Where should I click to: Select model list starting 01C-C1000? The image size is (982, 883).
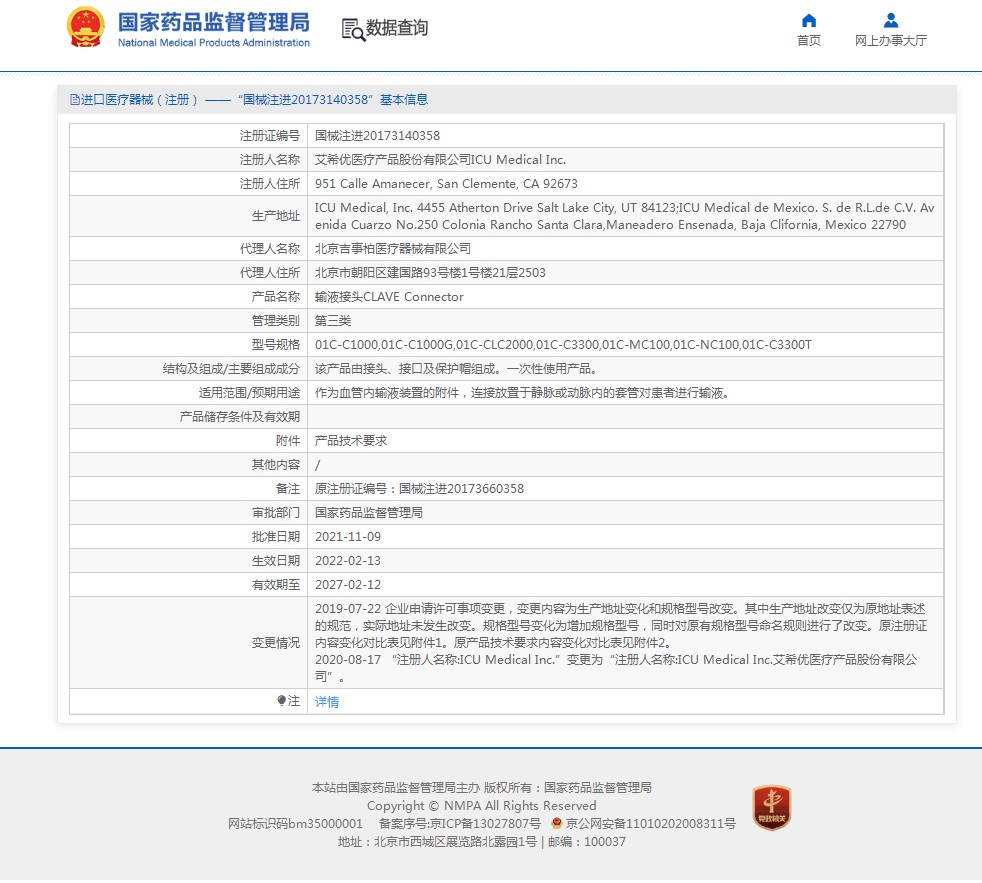click(563, 344)
